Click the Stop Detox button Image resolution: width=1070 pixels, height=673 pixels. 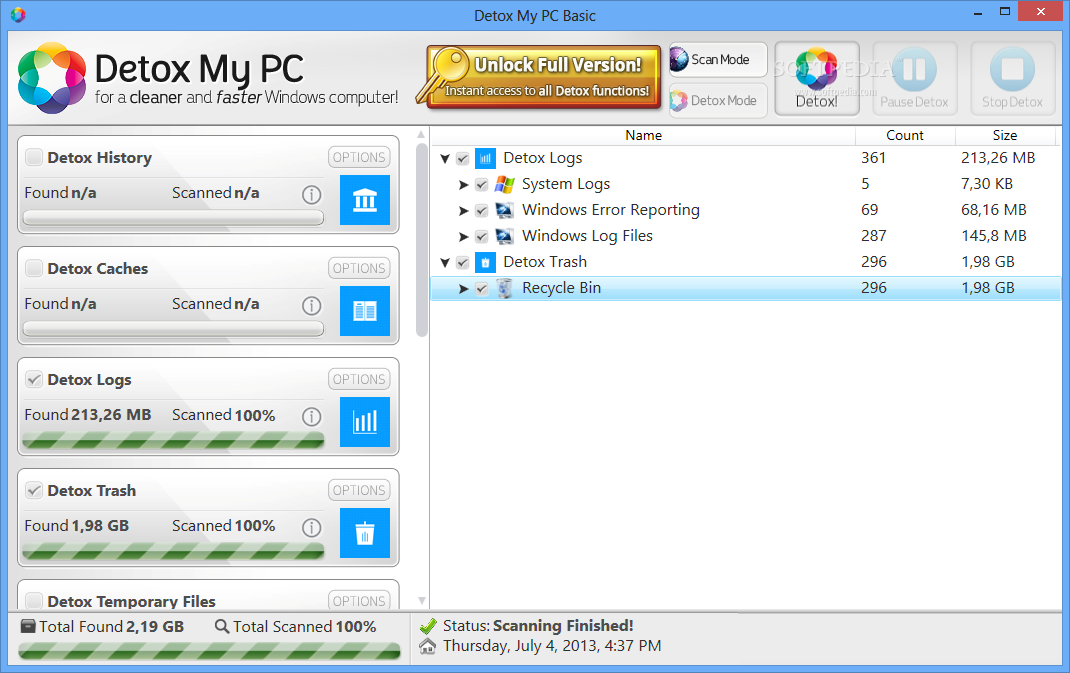(1013, 78)
